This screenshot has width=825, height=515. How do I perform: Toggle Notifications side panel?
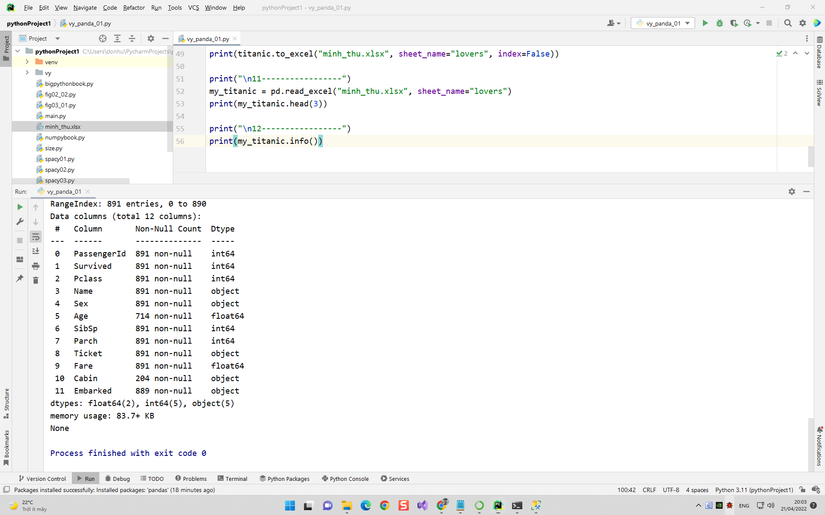coord(820,446)
